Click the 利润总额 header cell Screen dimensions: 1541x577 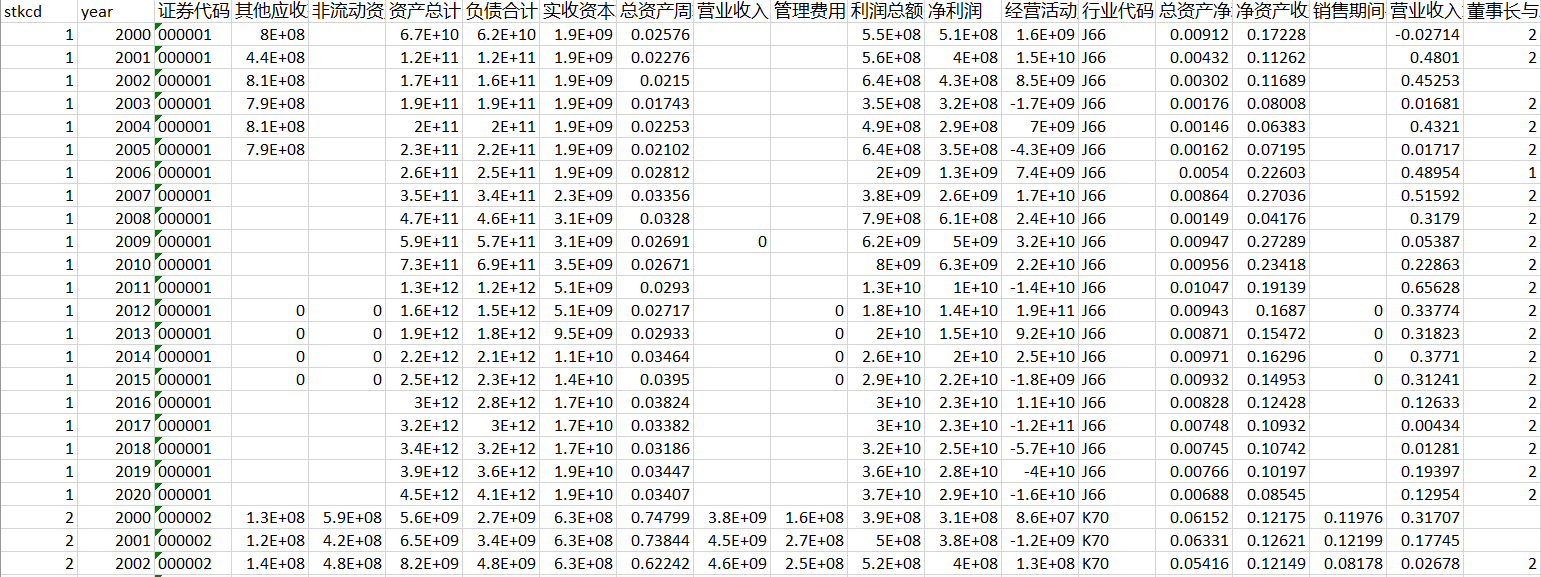pyautogui.click(x=886, y=12)
